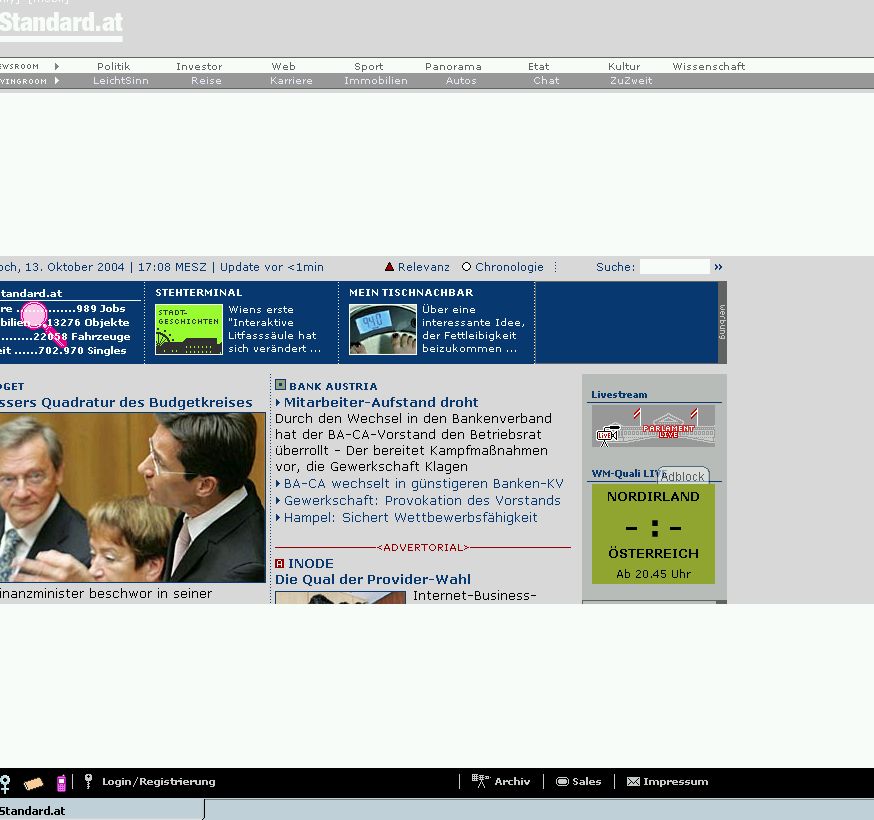Screen dimensions: 874x820
Task: Open the Immobilien section
Action: 376,81
